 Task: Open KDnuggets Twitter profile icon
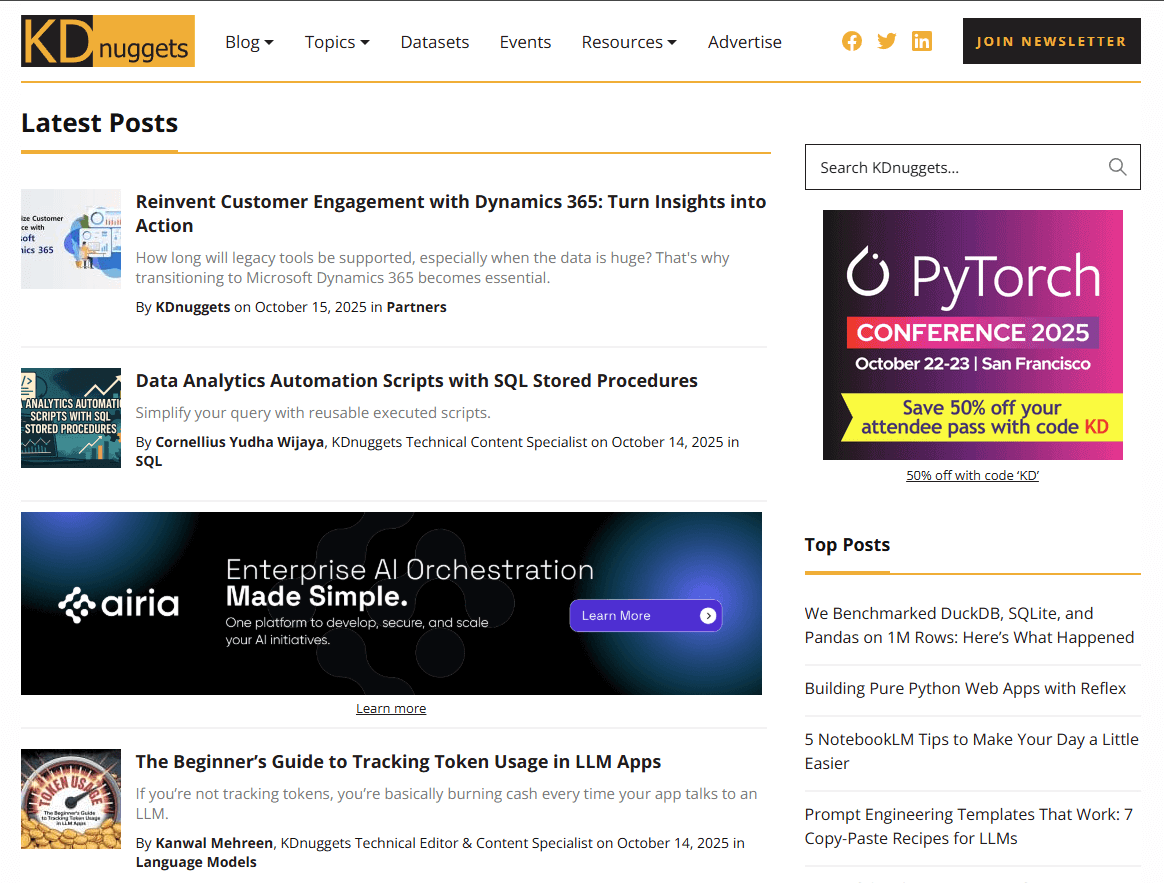coord(887,41)
